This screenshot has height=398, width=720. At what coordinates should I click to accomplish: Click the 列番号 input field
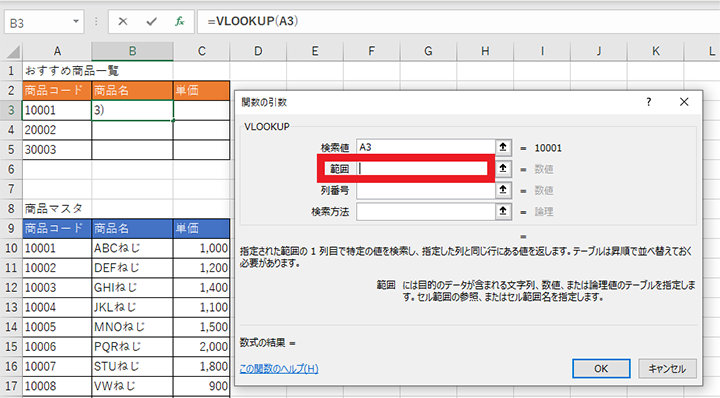click(x=426, y=190)
